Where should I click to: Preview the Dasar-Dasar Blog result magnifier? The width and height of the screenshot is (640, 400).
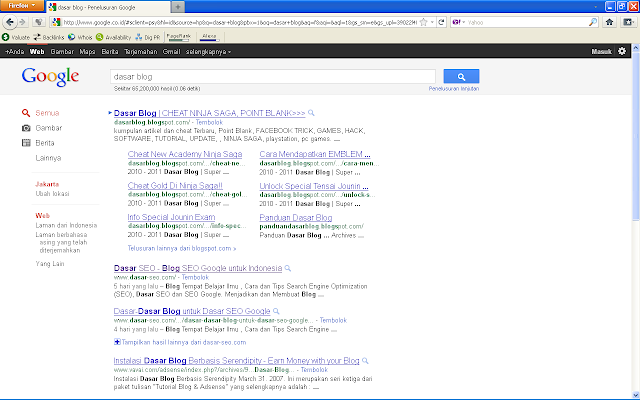[276, 311]
